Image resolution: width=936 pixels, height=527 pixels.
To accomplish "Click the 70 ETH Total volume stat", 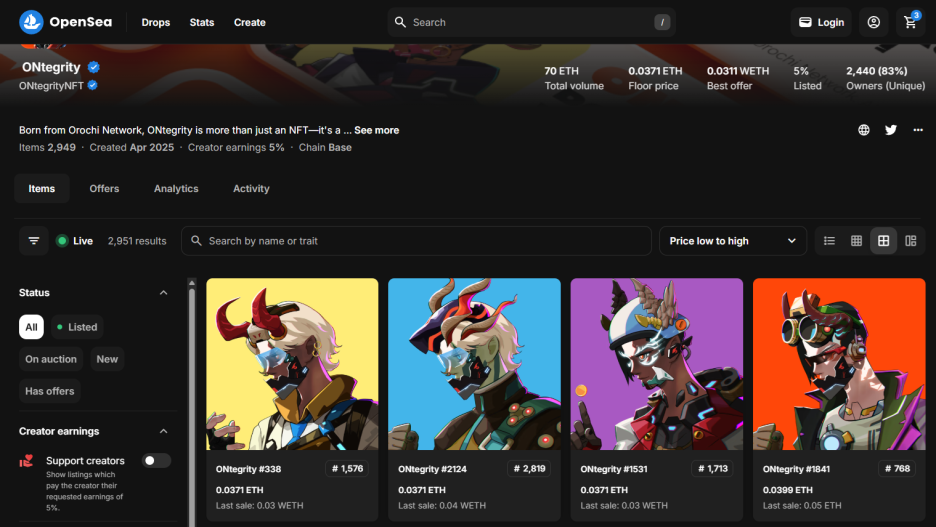I will (574, 78).
